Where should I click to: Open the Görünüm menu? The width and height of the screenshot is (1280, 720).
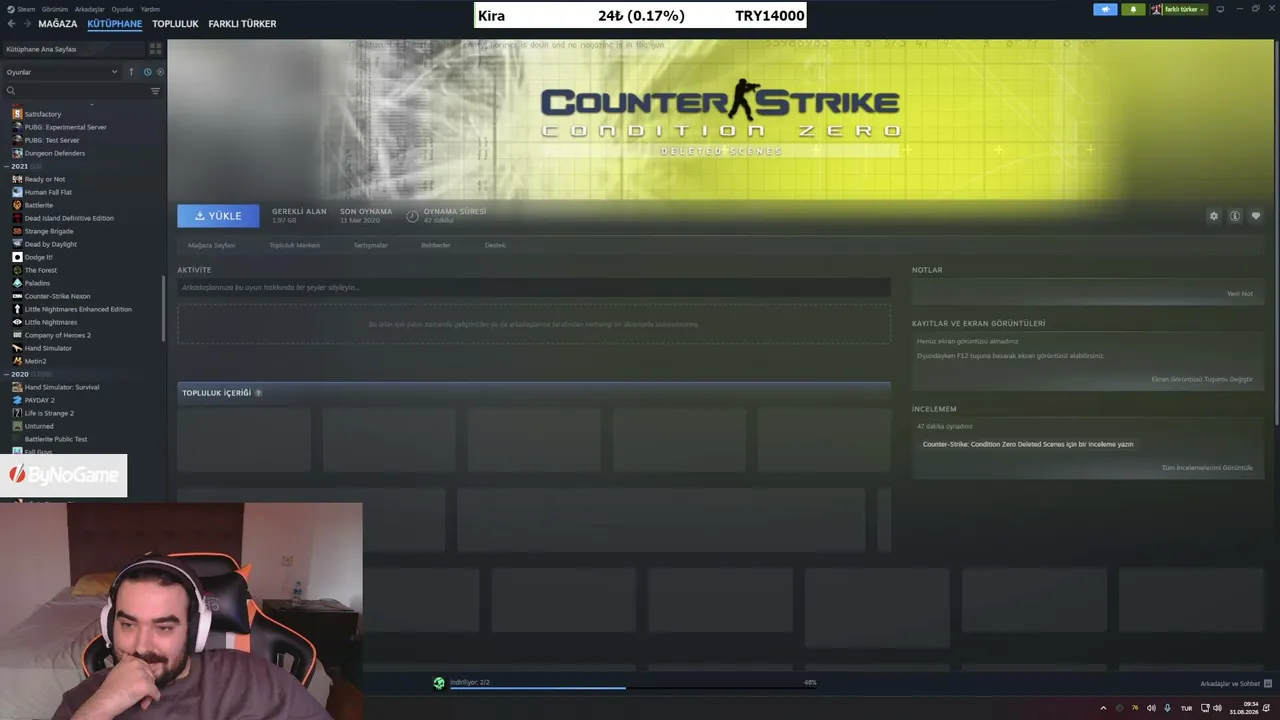pyautogui.click(x=54, y=9)
